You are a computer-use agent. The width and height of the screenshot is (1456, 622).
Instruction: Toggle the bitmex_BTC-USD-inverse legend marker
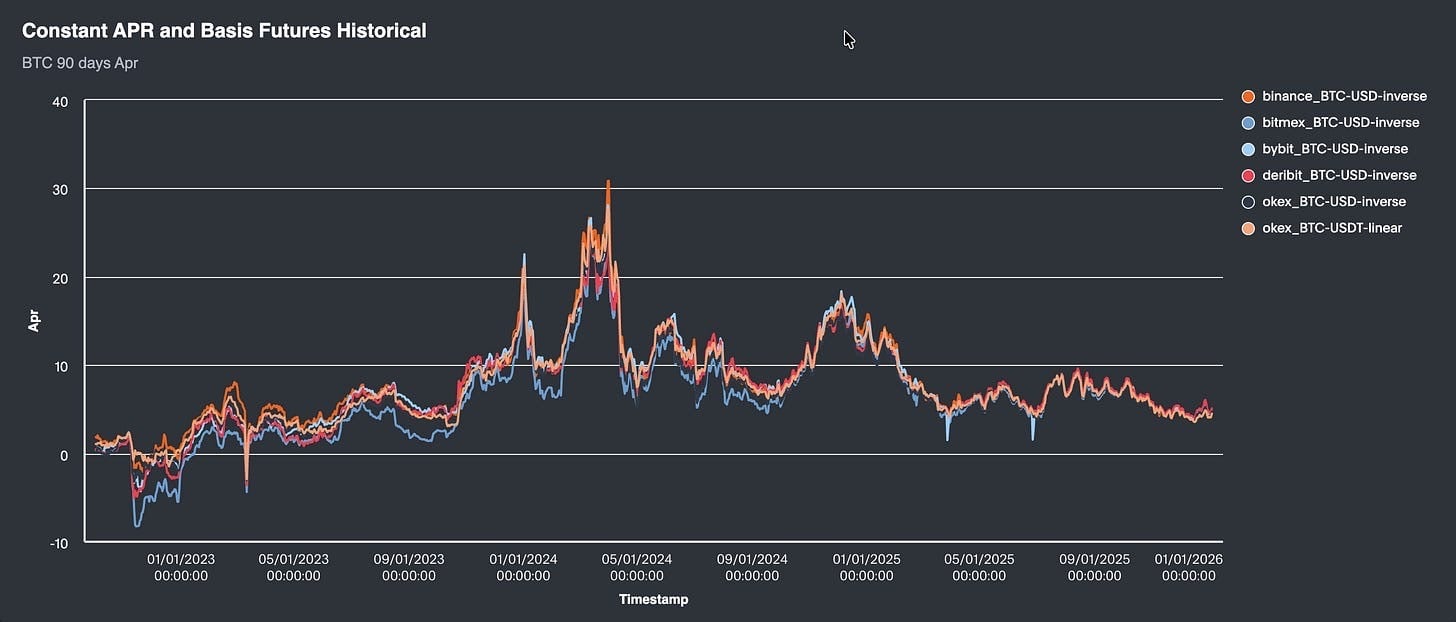1247,122
